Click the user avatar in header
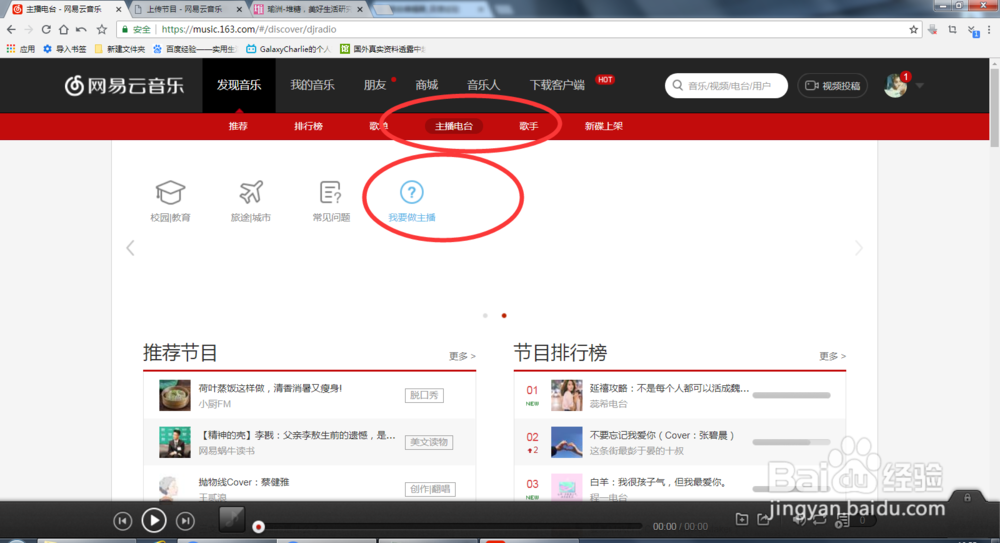The width and height of the screenshot is (1000, 543). tap(895, 86)
